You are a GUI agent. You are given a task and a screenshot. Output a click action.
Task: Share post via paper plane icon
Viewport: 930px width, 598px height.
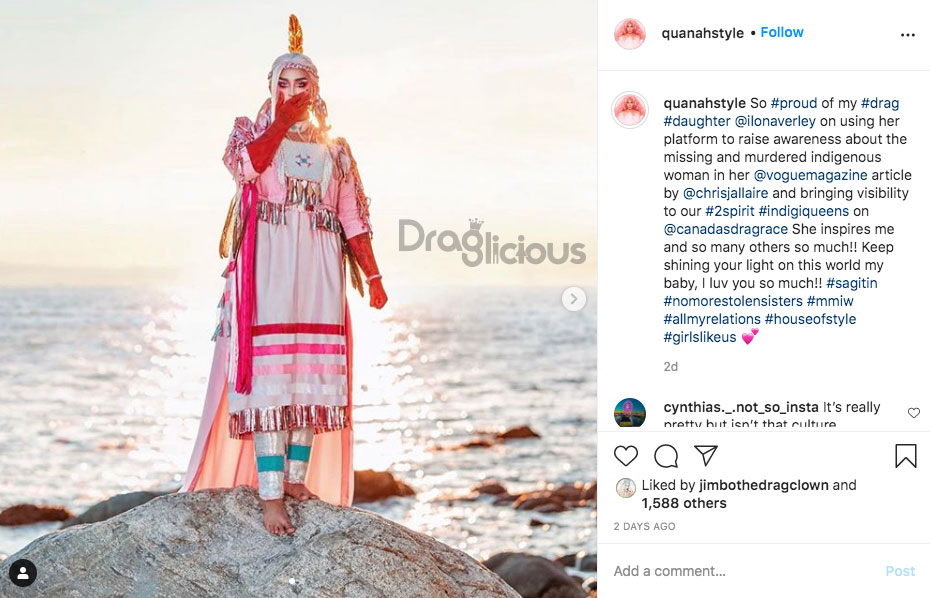pos(706,455)
